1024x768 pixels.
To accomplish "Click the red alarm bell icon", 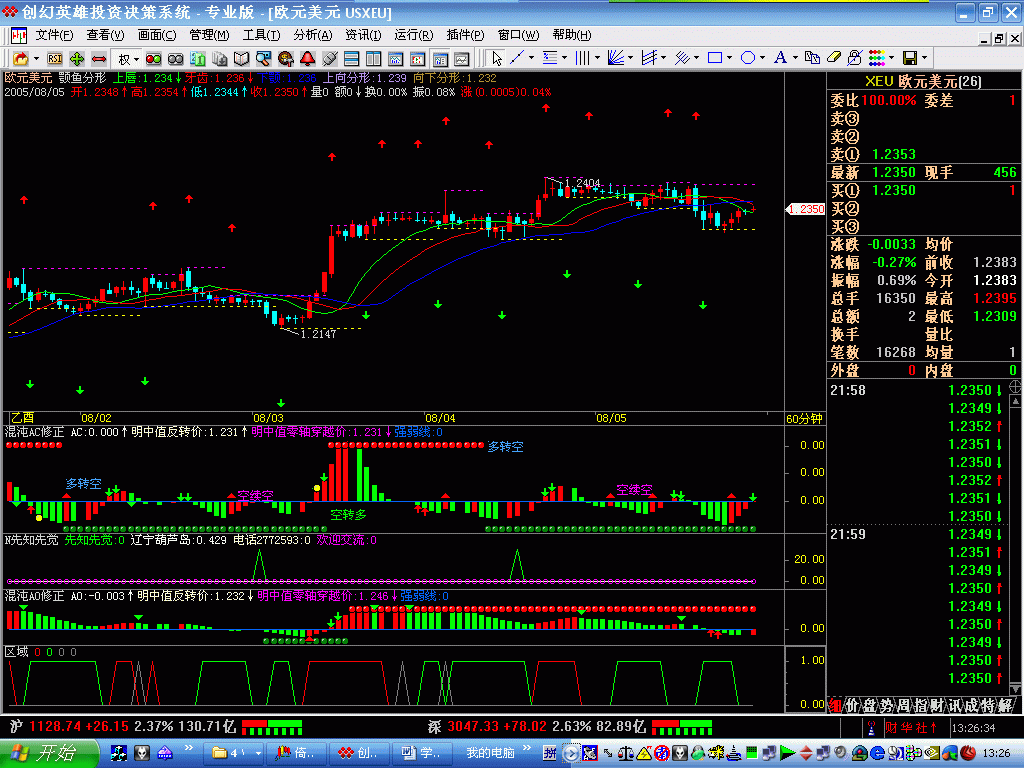I will click(308, 59).
